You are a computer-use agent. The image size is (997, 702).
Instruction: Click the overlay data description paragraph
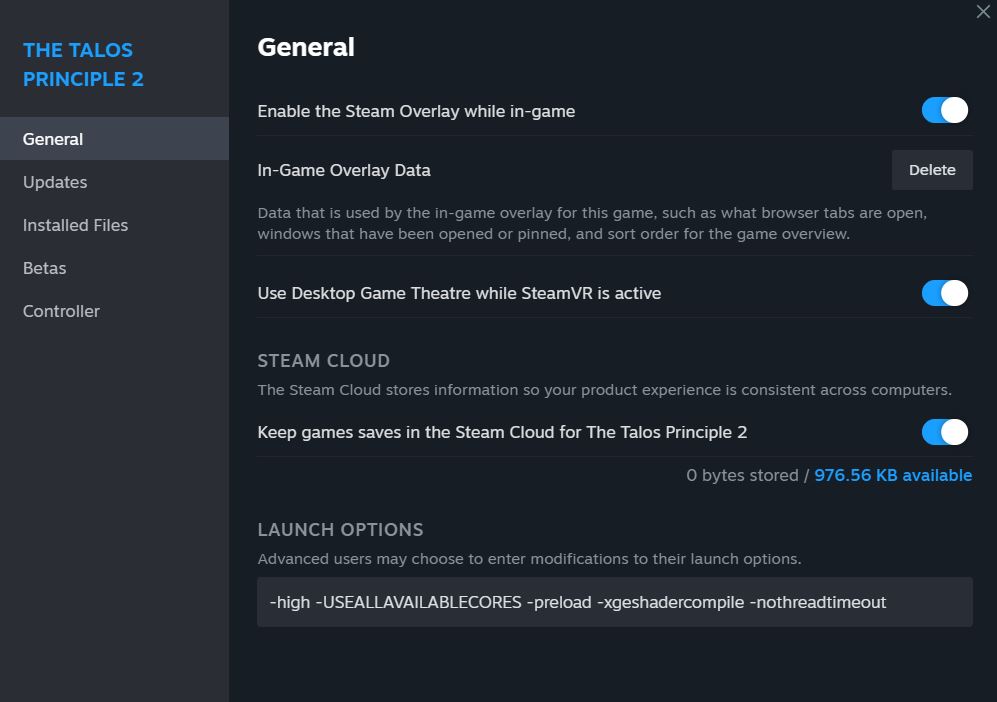[592, 224]
